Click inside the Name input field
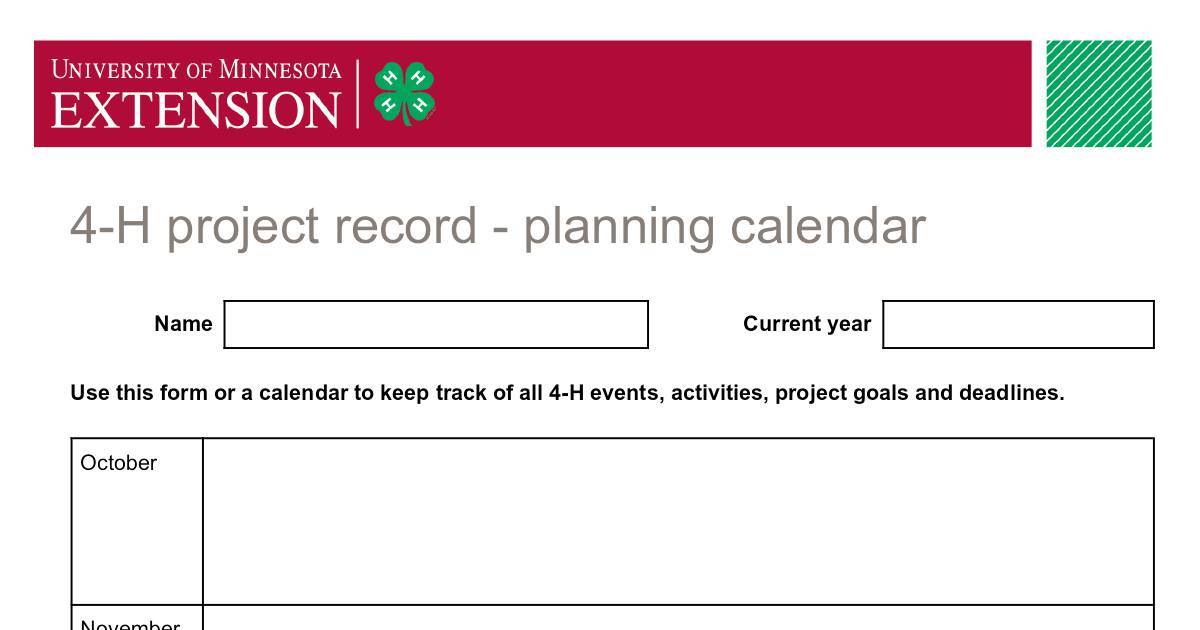The width and height of the screenshot is (1200, 630). tap(436, 324)
